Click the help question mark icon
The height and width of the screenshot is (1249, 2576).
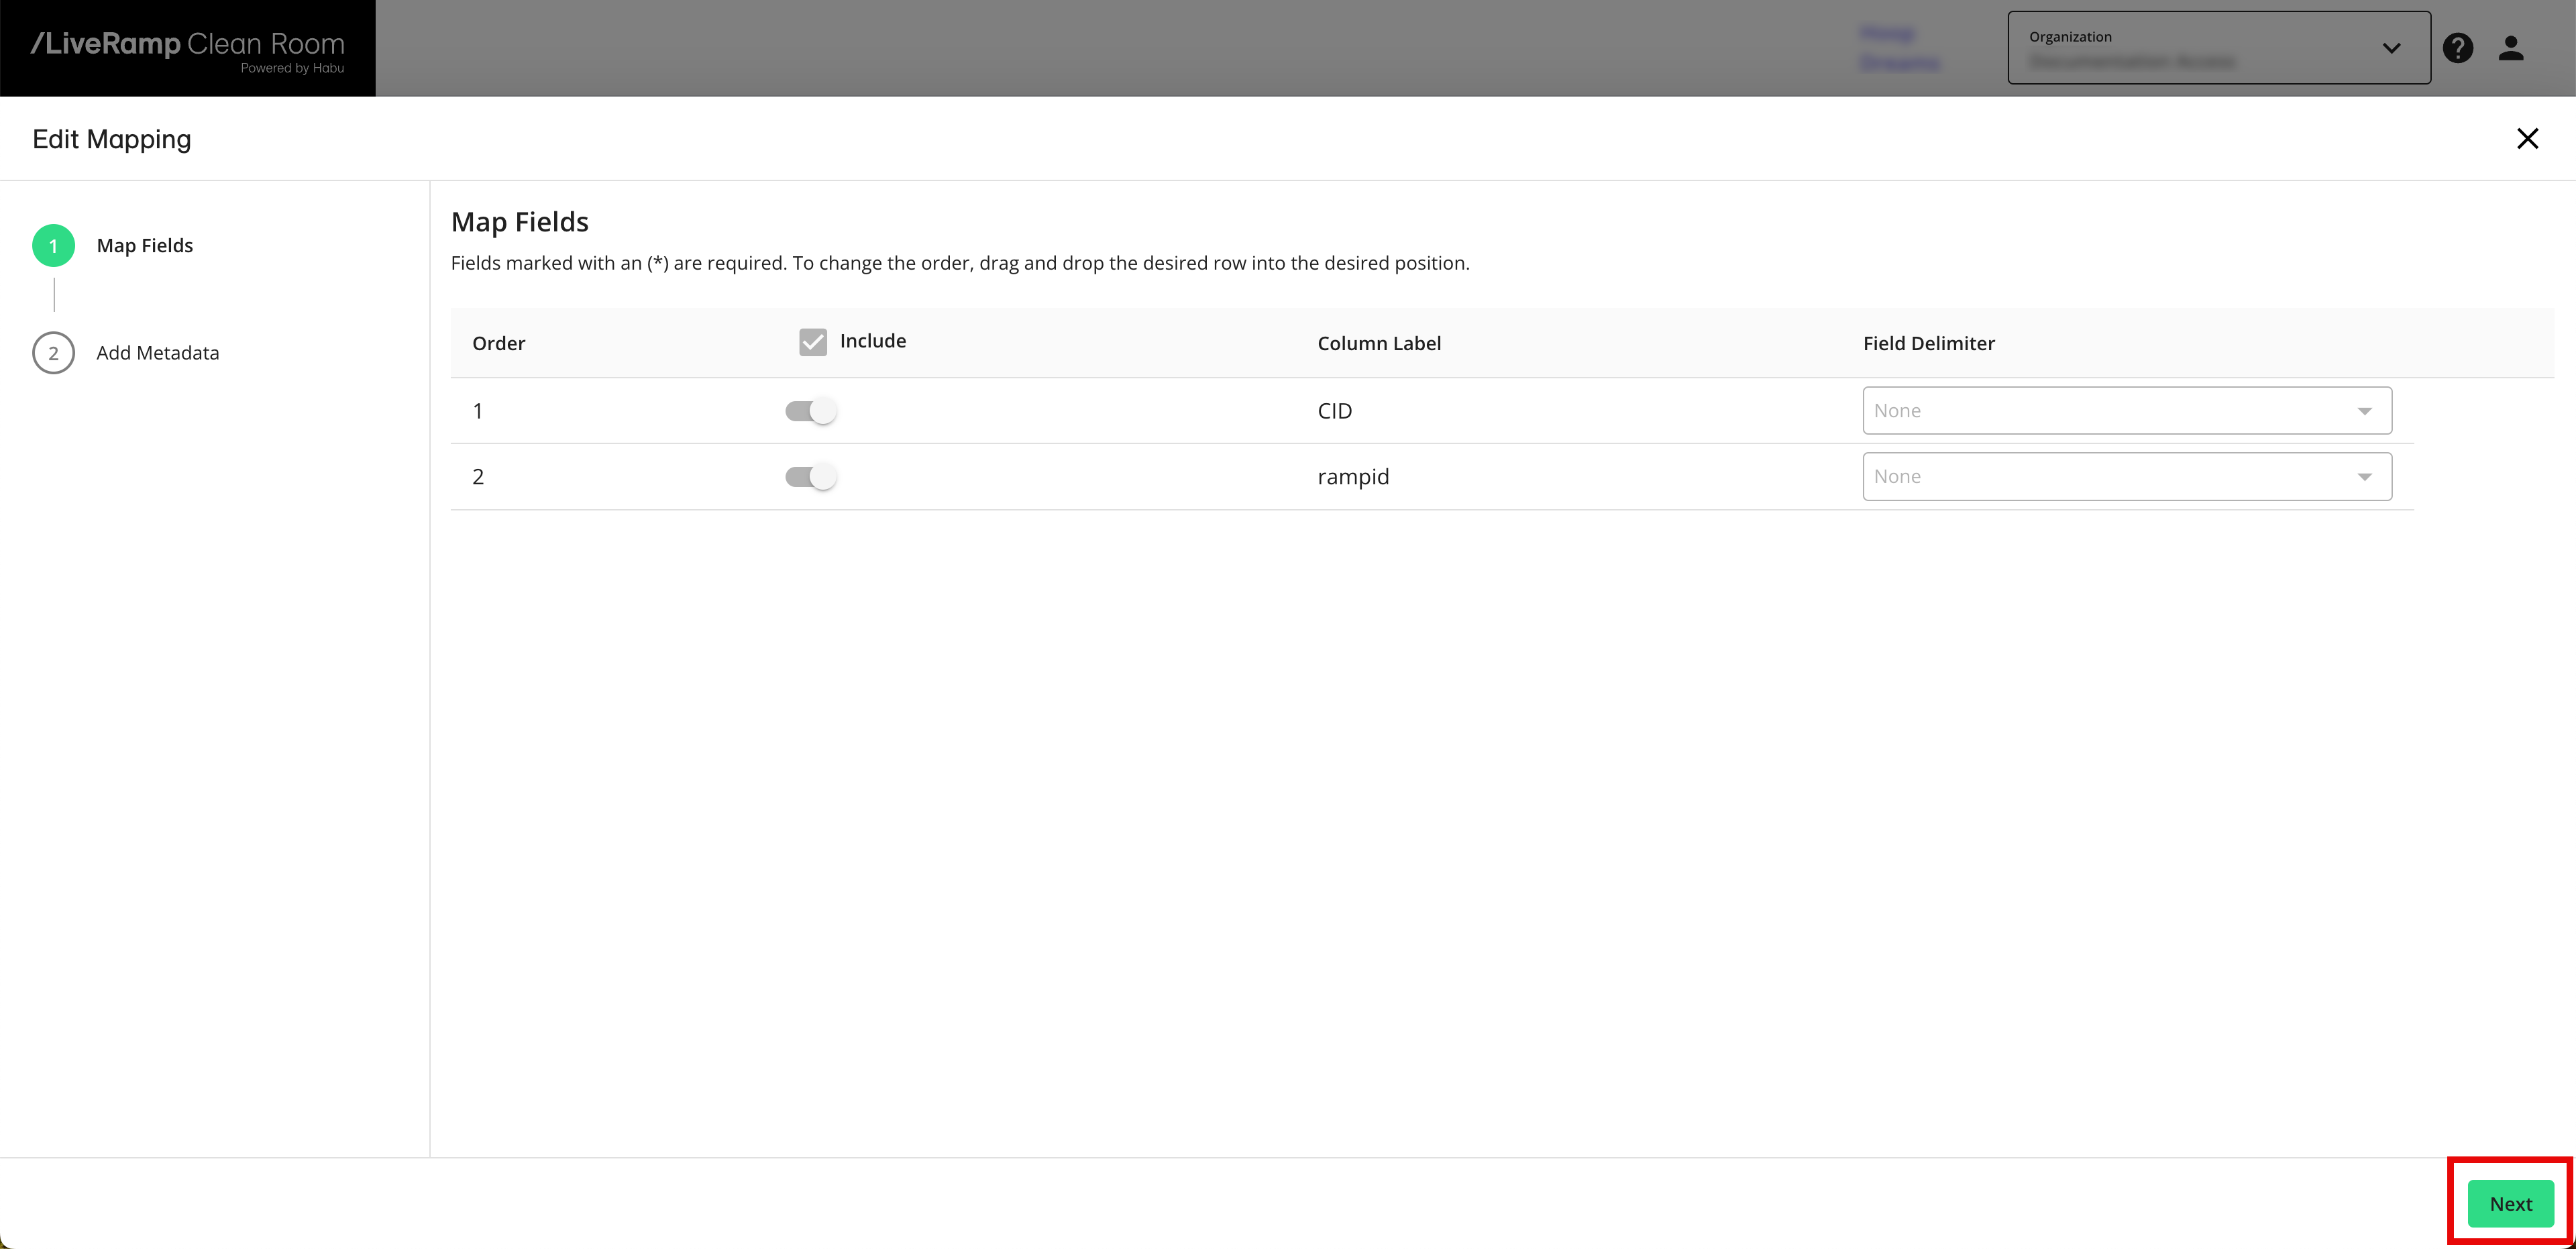click(x=2457, y=48)
